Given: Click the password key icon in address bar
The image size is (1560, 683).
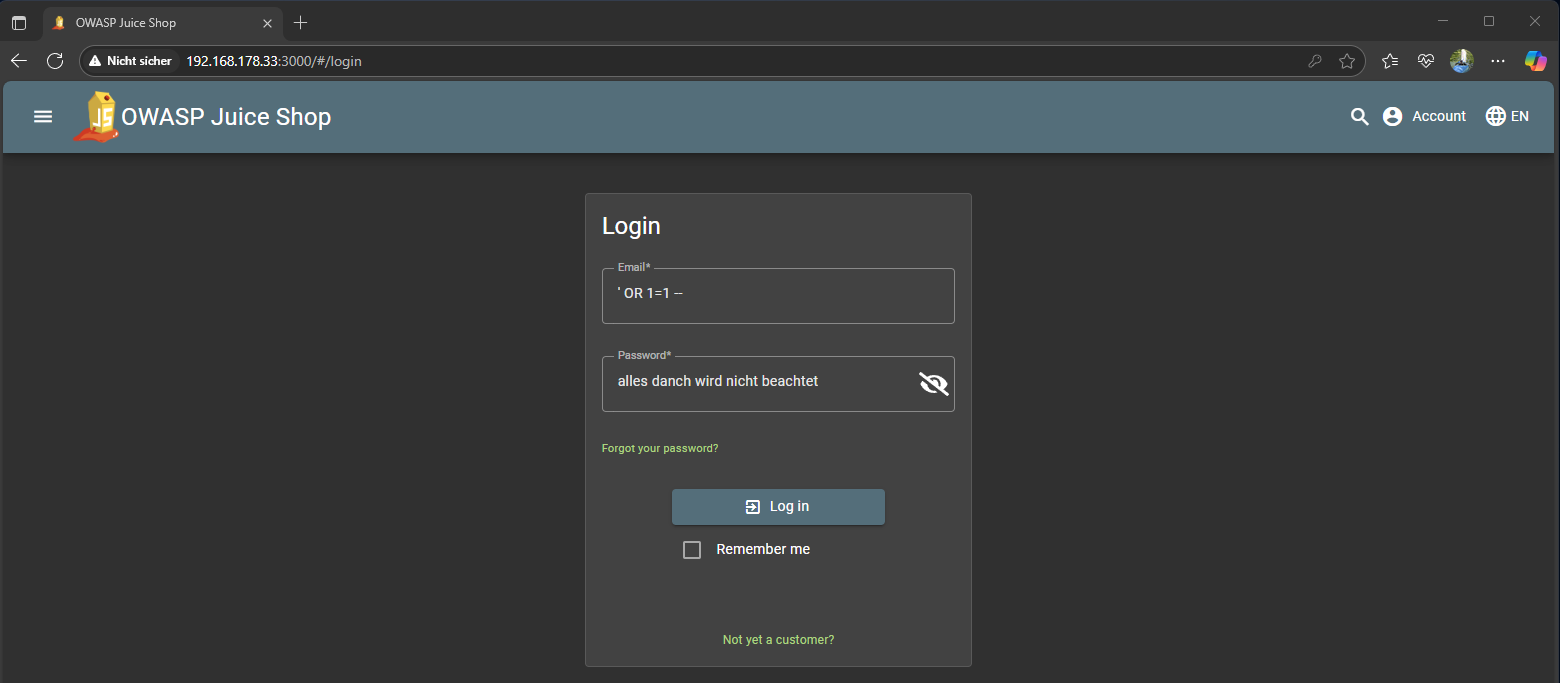Looking at the screenshot, I should (x=1315, y=61).
